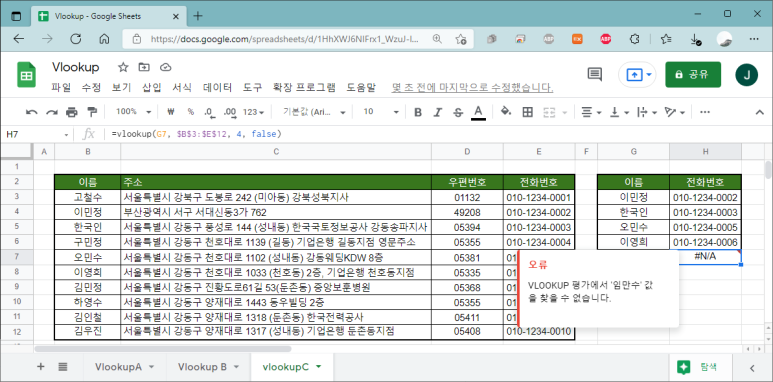Open the Name box dropdown arrow
This screenshot has width=773, height=382.
pos(67,135)
